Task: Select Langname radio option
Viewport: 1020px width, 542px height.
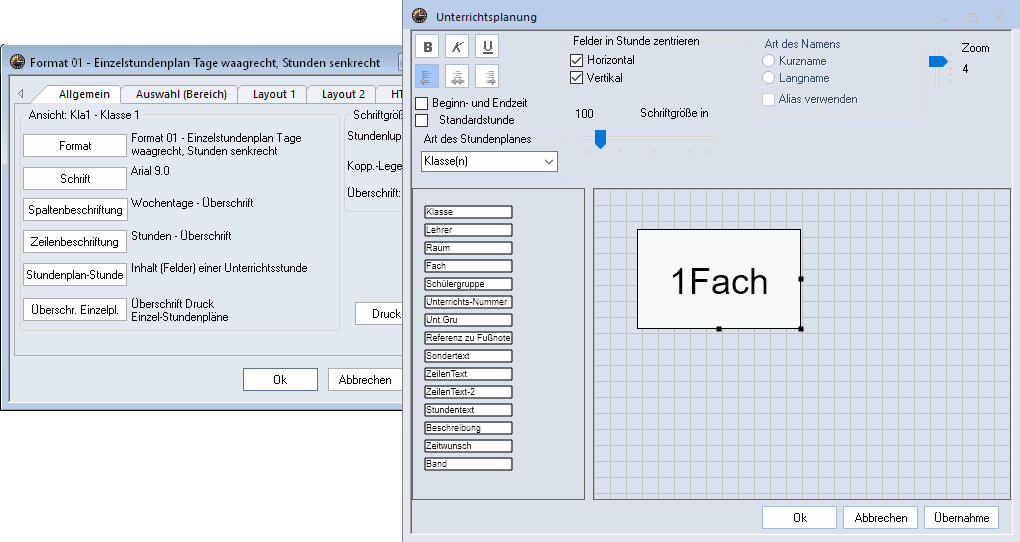Action: pyautogui.click(x=768, y=78)
